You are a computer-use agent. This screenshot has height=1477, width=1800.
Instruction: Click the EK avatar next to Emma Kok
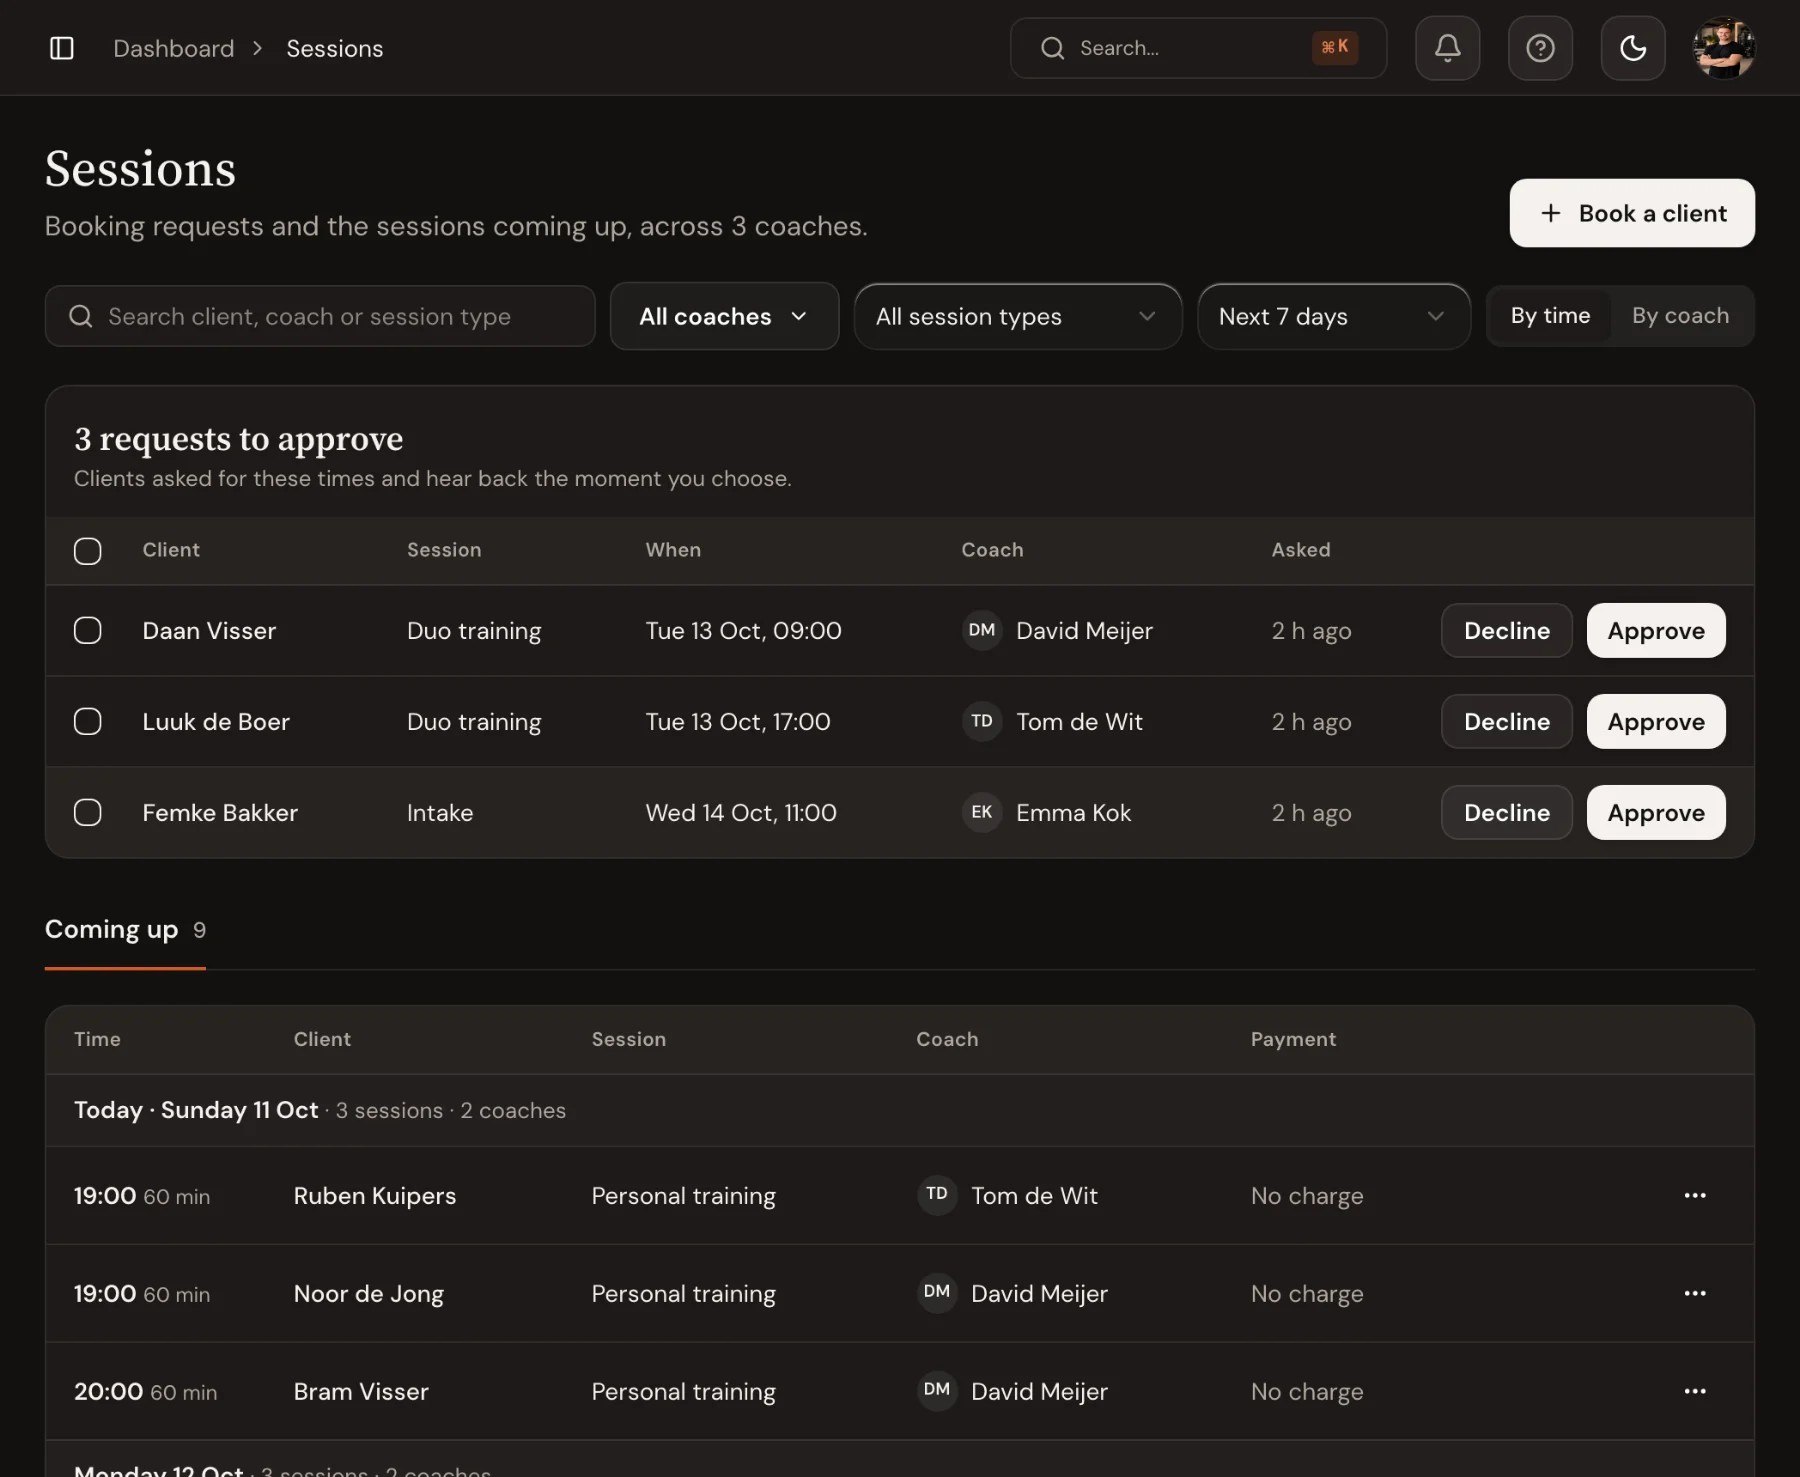click(x=981, y=812)
